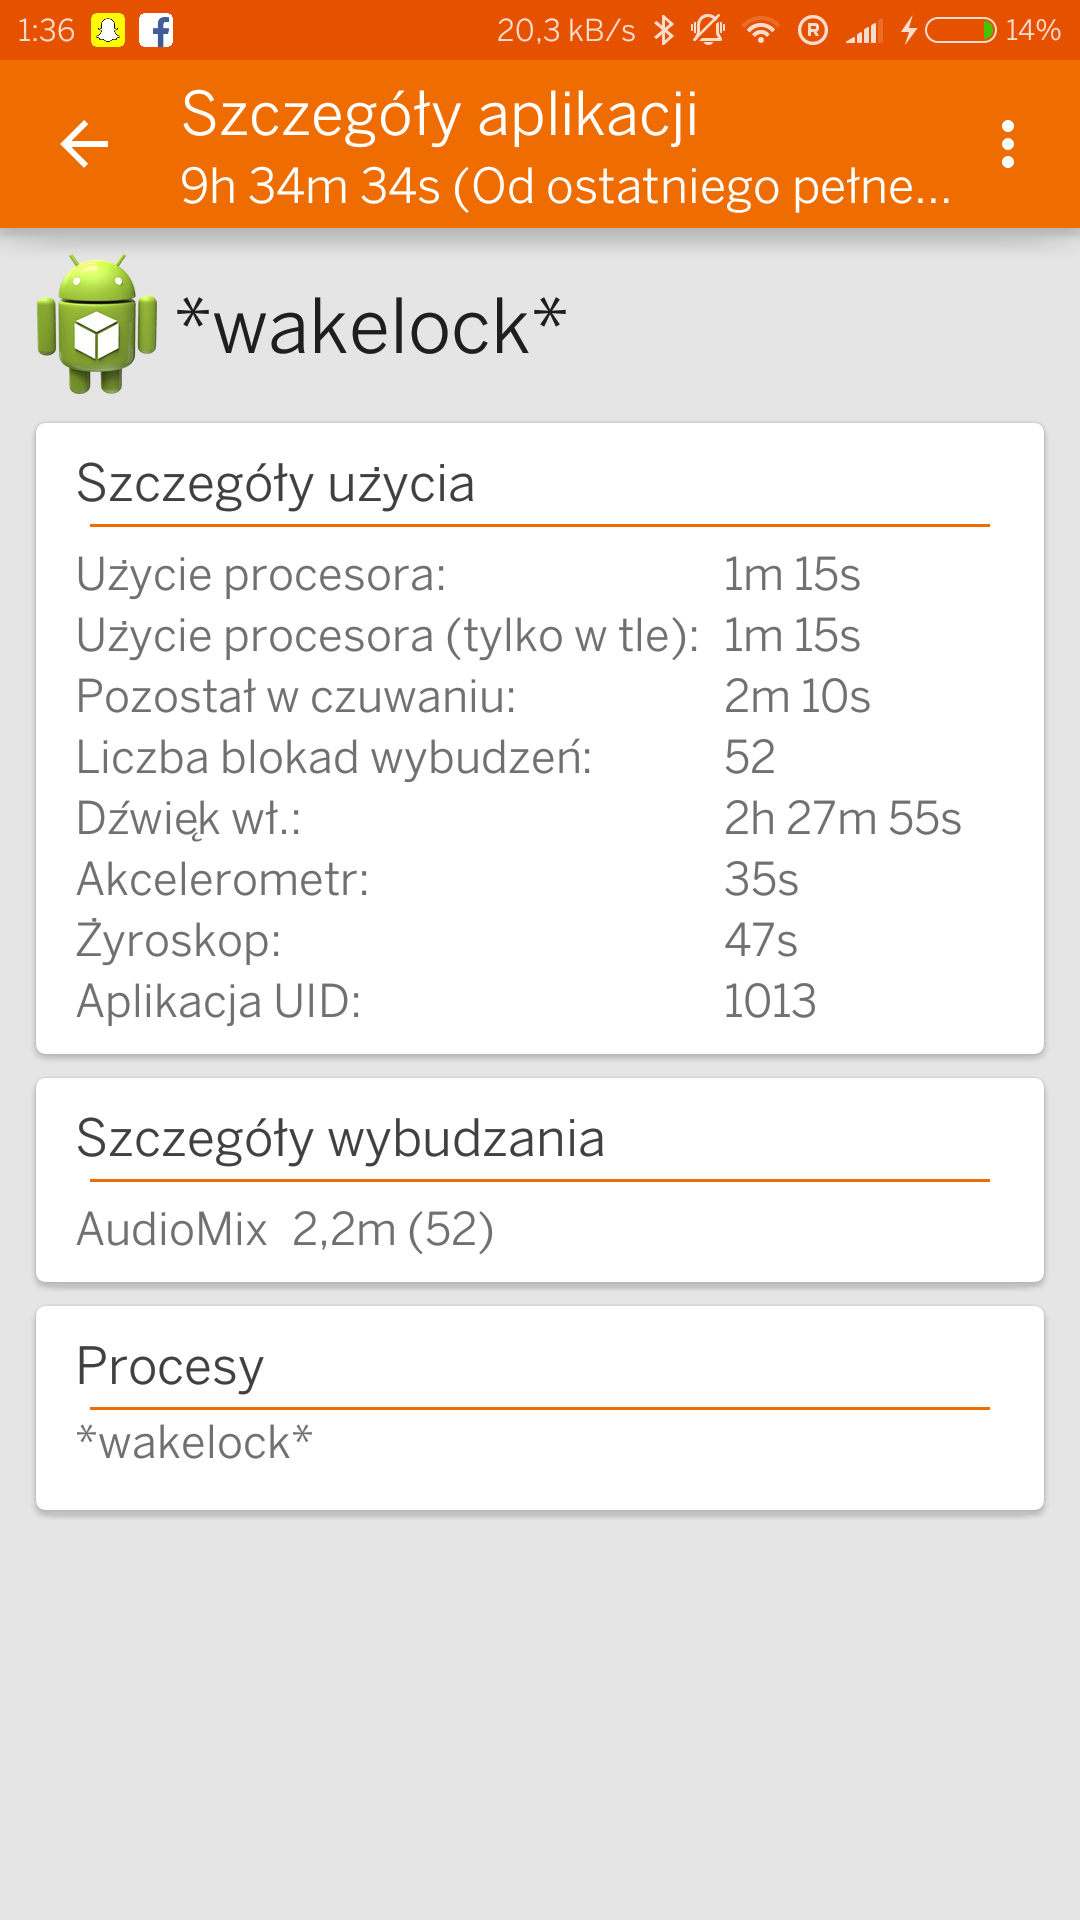
Task: Tap the battery indicator icon
Action: pyautogui.click(x=960, y=30)
